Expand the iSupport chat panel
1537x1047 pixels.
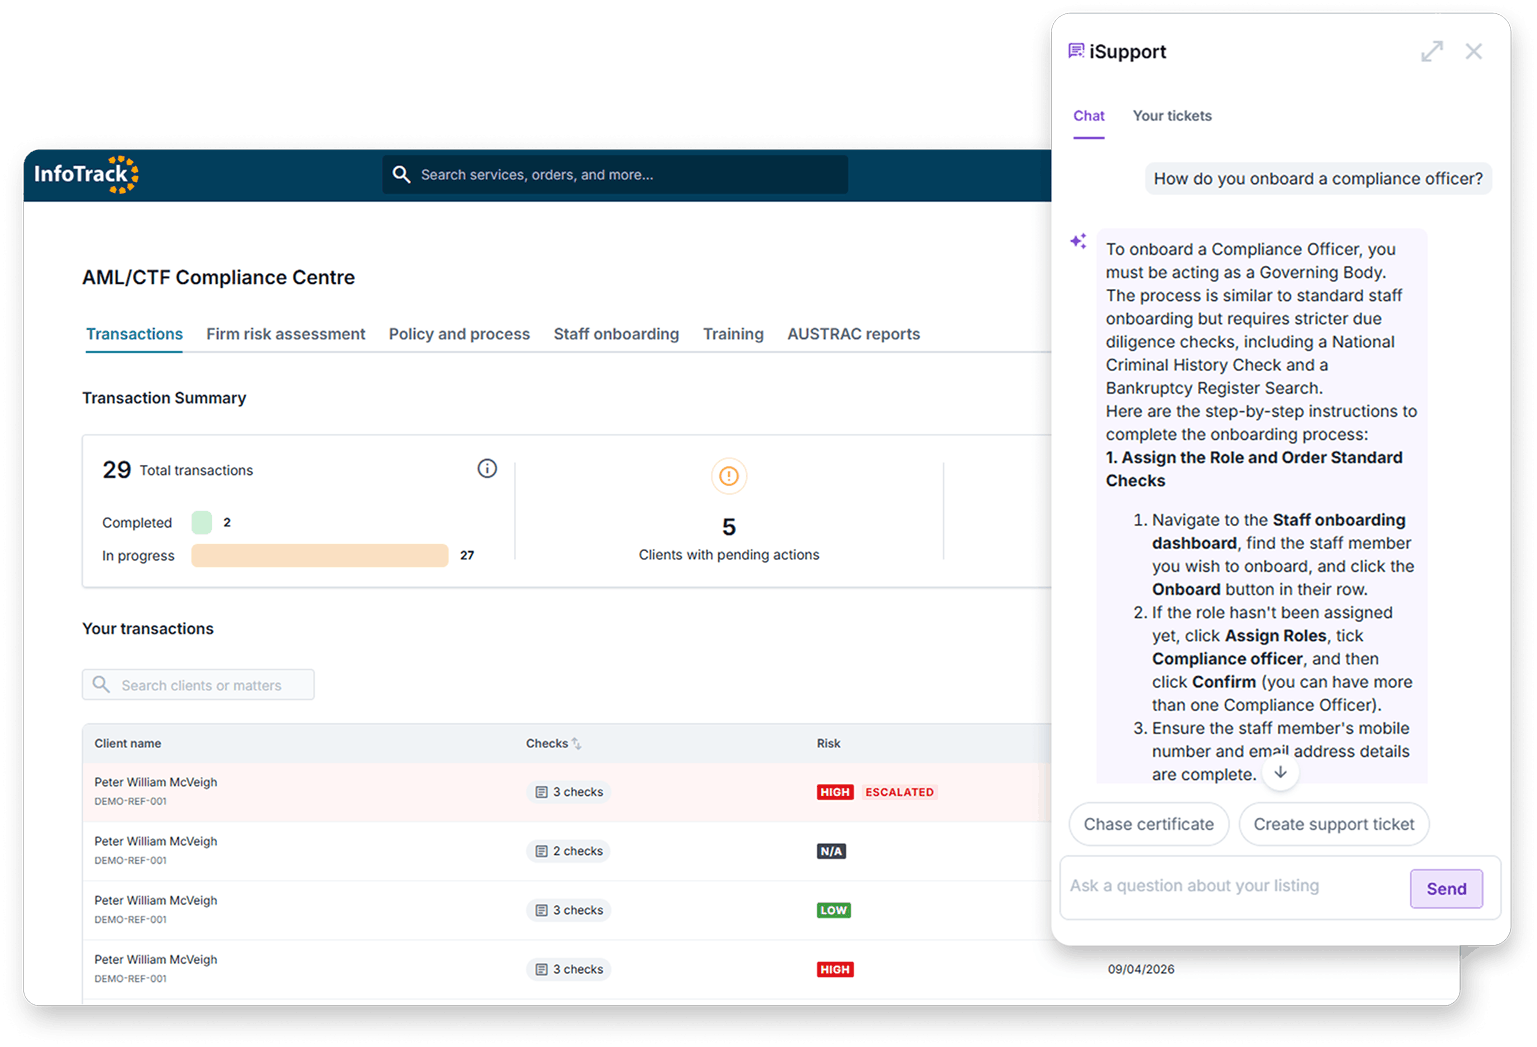[x=1432, y=52]
